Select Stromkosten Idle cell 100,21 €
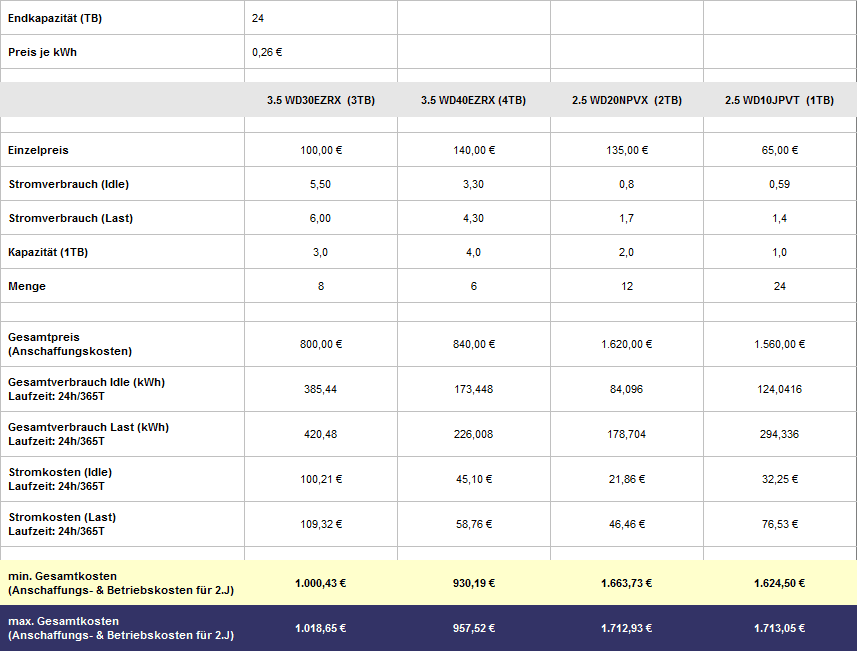This screenshot has width=857, height=651. [x=321, y=479]
